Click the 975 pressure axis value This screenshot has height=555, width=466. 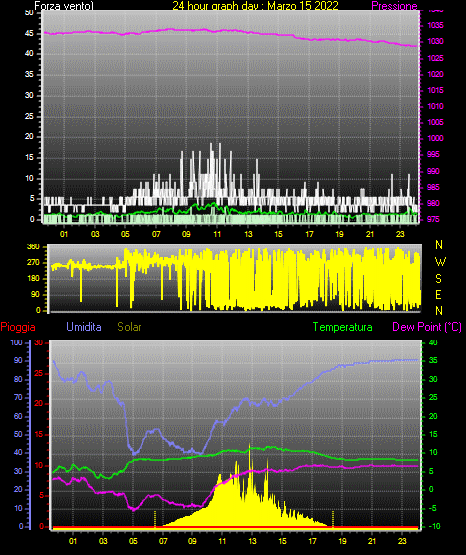tap(433, 219)
